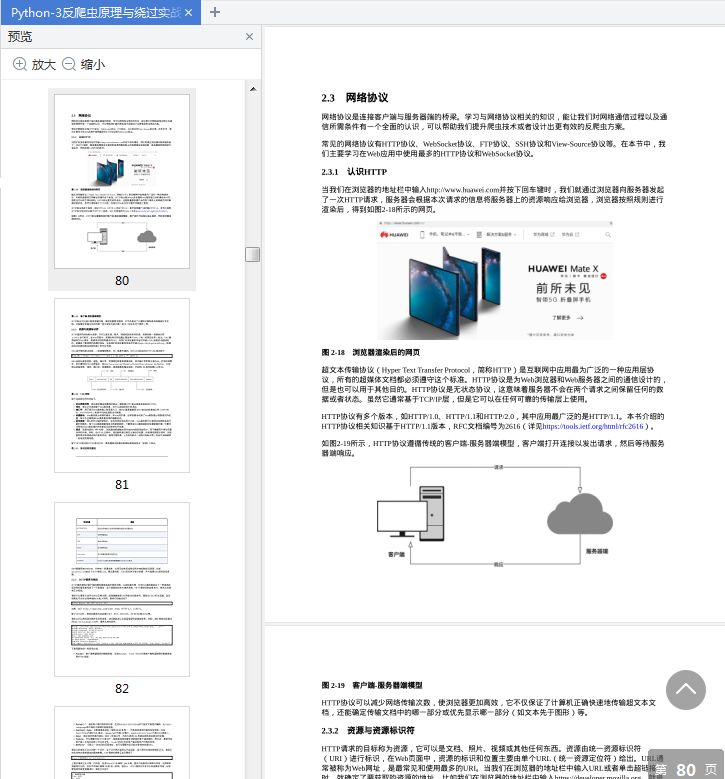Screen dimensions: 725x779
Task: Click the 图 2-19 客户端-服务器端模型 caption
Action: [x=372, y=685]
